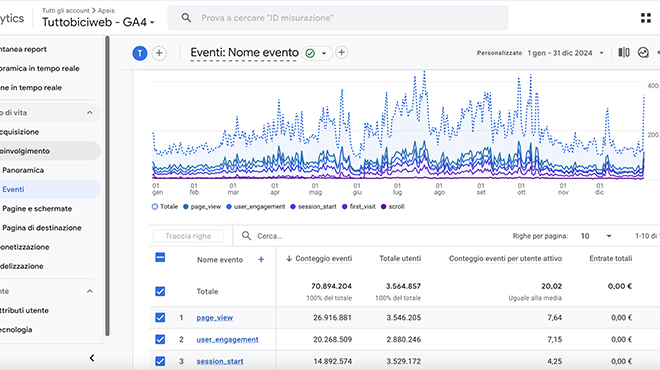Toggle the select-all checkbox in table header
The width and height of the screenshot is (660, 370).
click(x=160, y=257)
